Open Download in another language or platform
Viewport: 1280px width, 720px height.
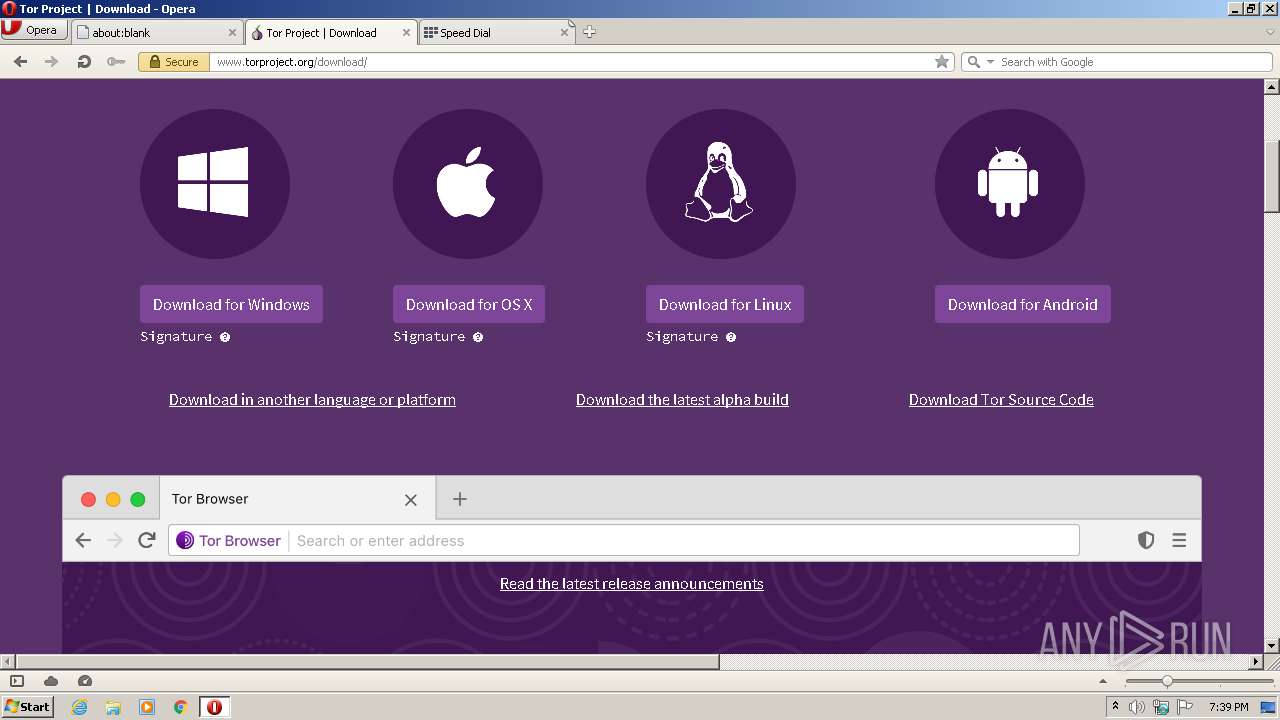[312, 400]
